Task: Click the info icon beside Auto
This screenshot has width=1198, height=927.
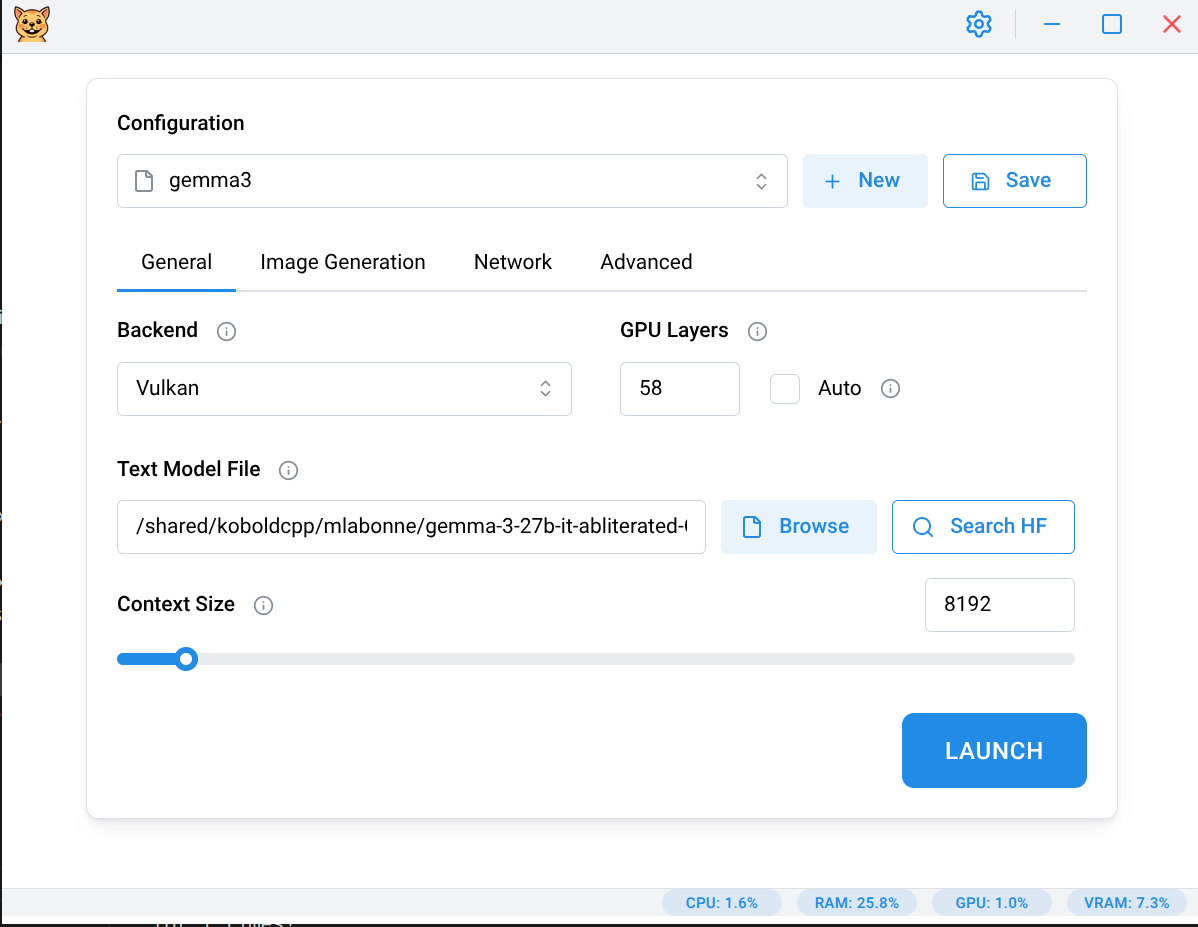Action: 890,389
